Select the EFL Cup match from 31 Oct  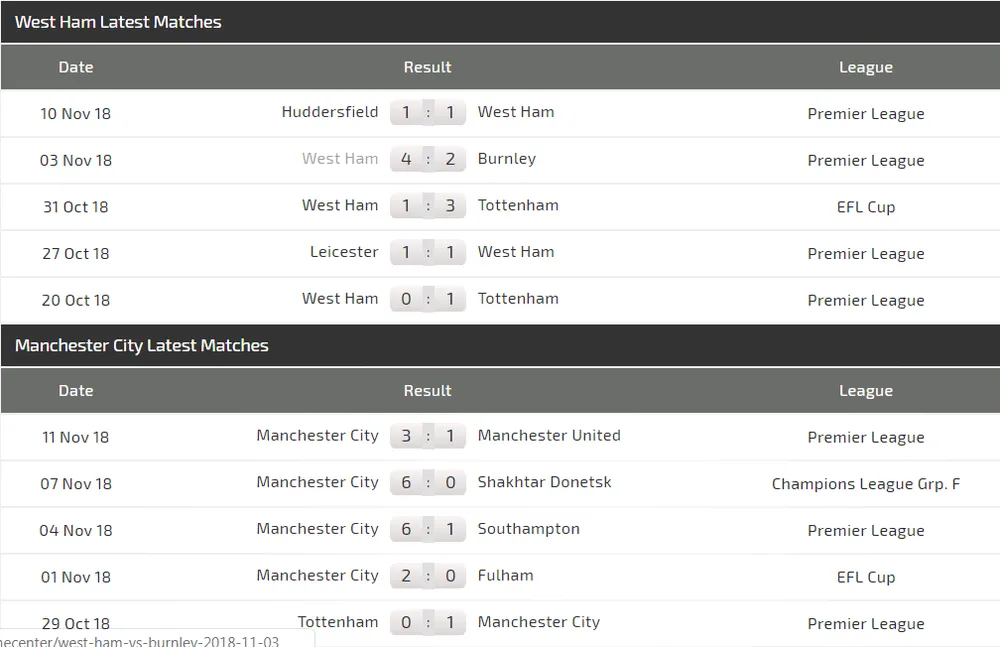pos(866,207)
